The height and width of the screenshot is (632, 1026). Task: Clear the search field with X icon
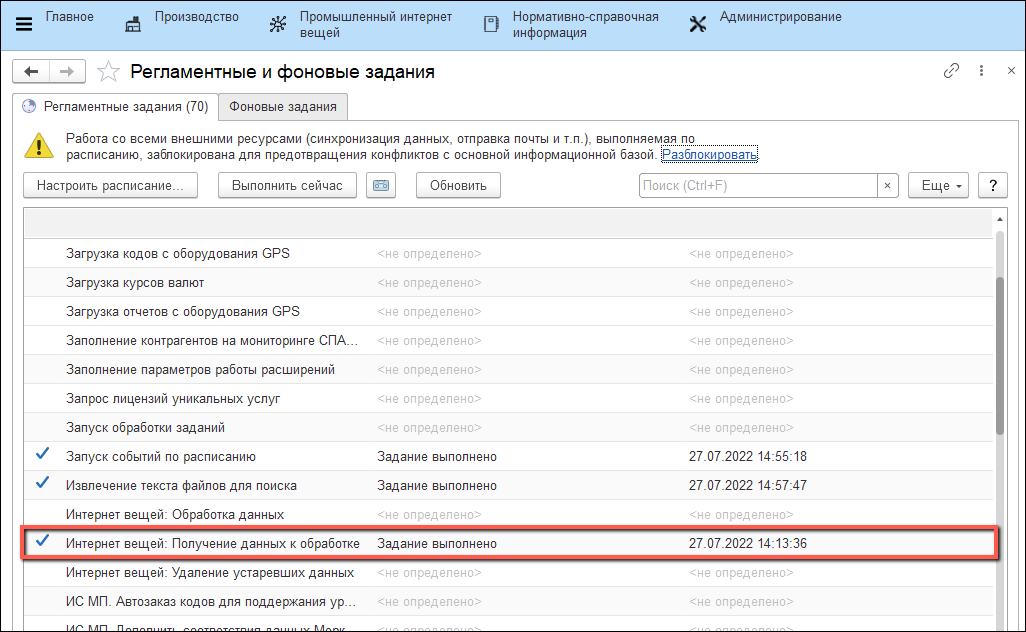click(x=888, y=185)
